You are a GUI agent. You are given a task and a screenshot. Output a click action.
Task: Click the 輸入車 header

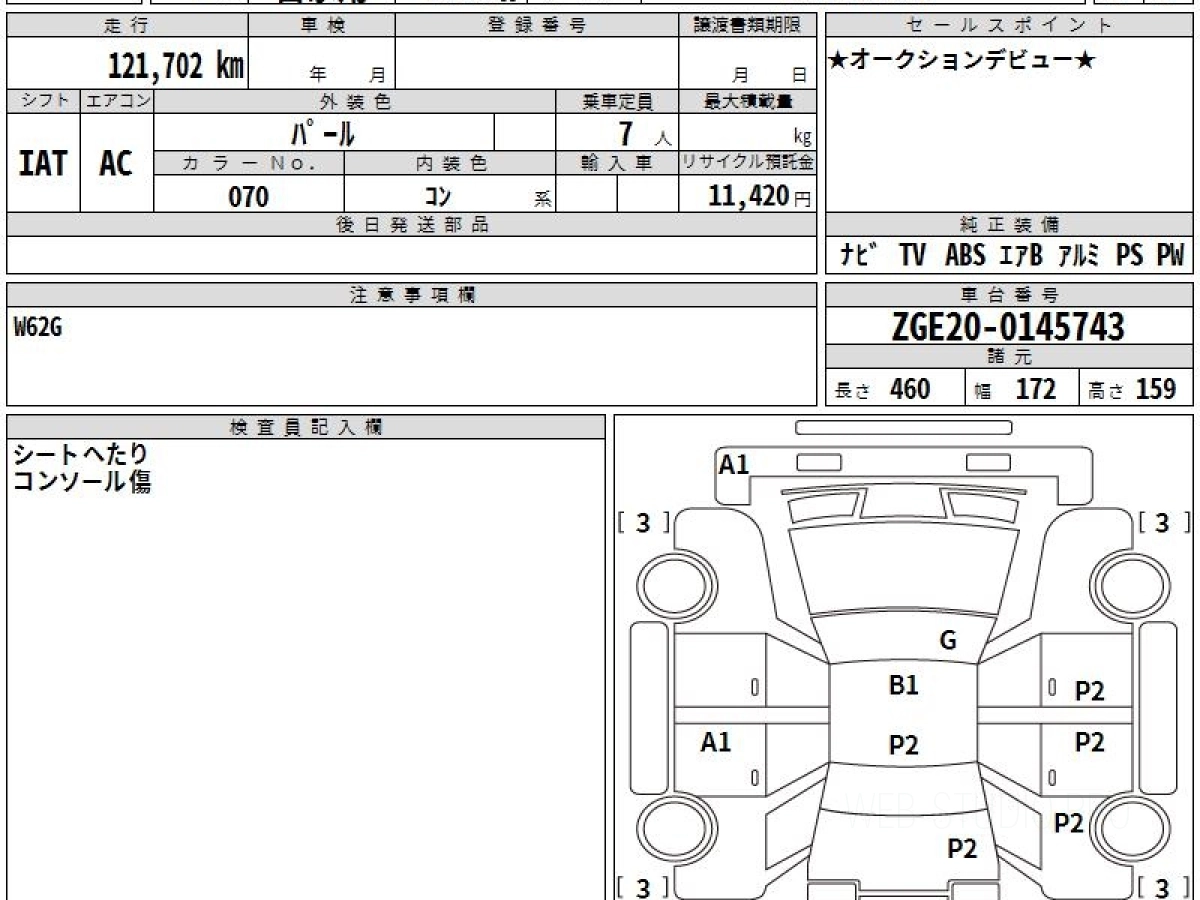pos(617,163)
